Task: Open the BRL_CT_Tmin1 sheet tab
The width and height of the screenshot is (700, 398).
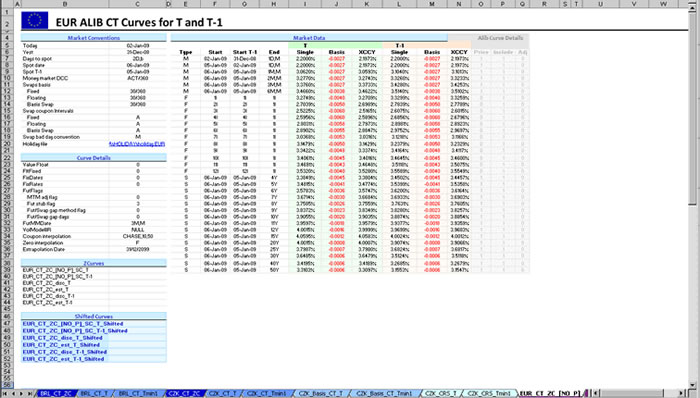Action: click(138, 394)
